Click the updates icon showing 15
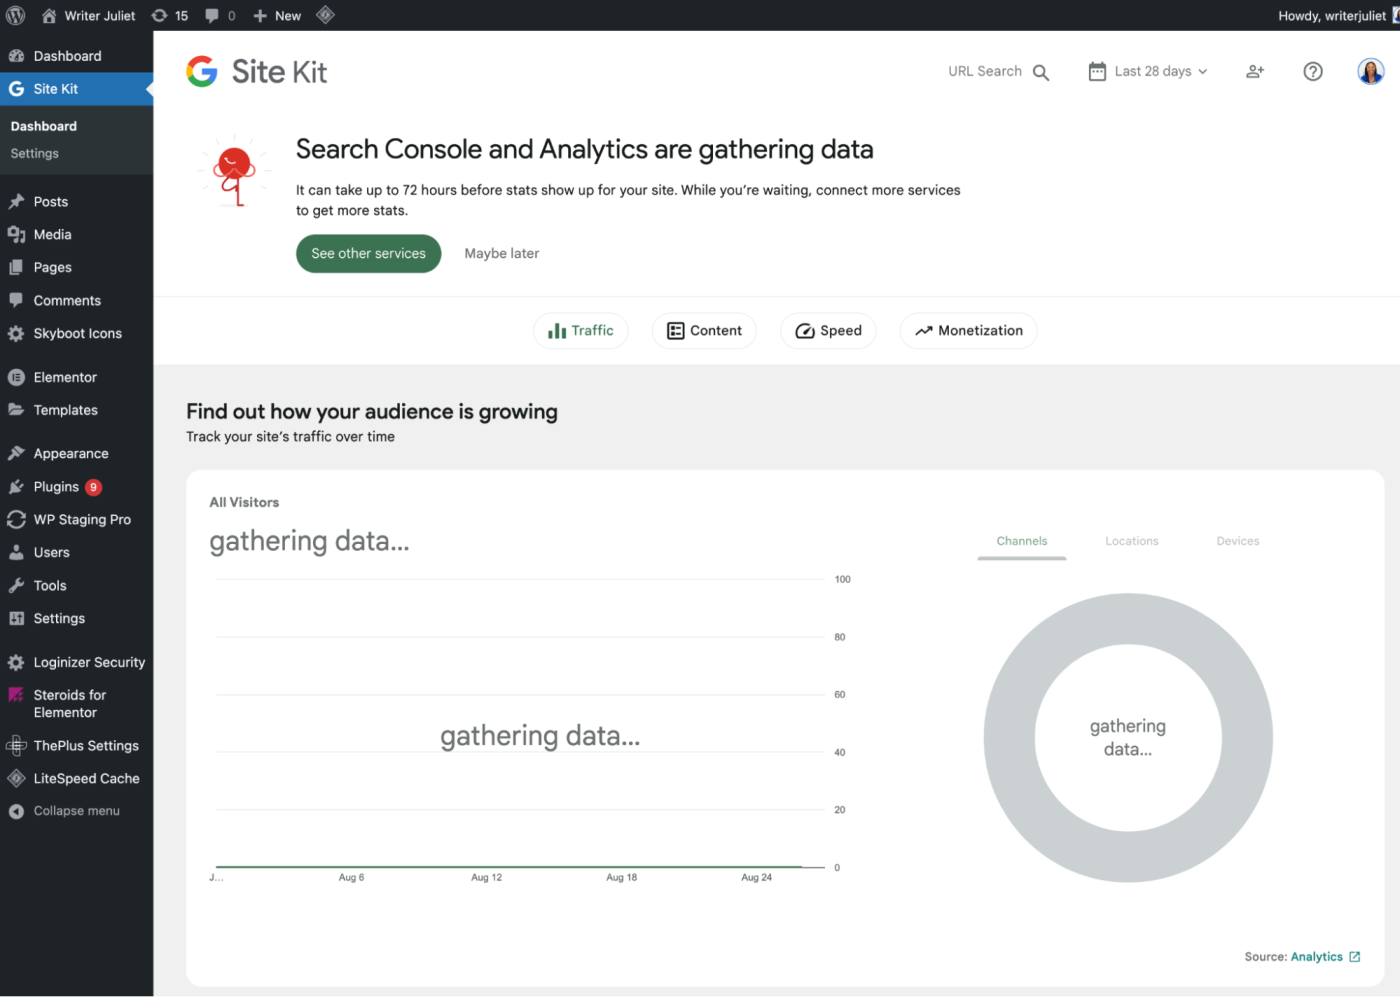This screenshot has width=1400, height=997. (x=159, y=15)
